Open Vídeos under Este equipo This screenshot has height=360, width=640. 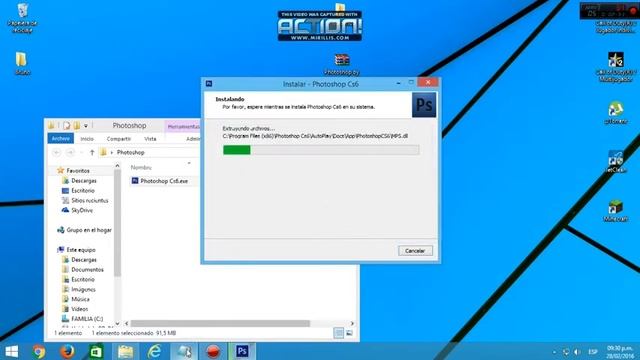point(80,309)
